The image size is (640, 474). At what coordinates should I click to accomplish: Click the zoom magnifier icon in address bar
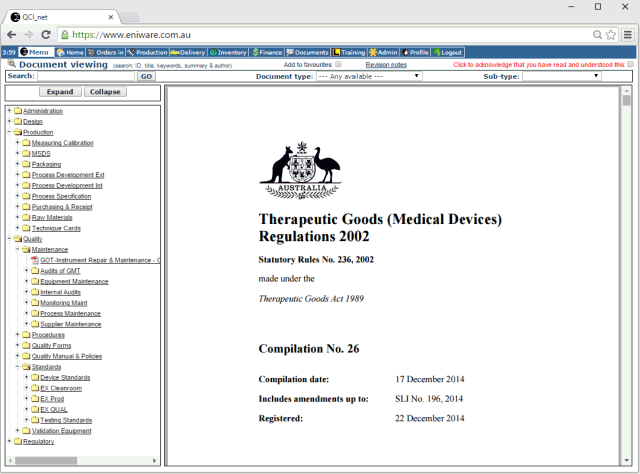tap(597, 35)
